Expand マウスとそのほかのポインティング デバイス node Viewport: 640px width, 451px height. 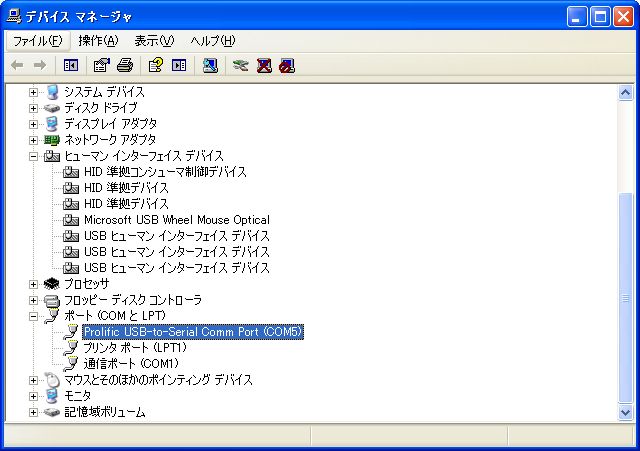click(33, 380)
